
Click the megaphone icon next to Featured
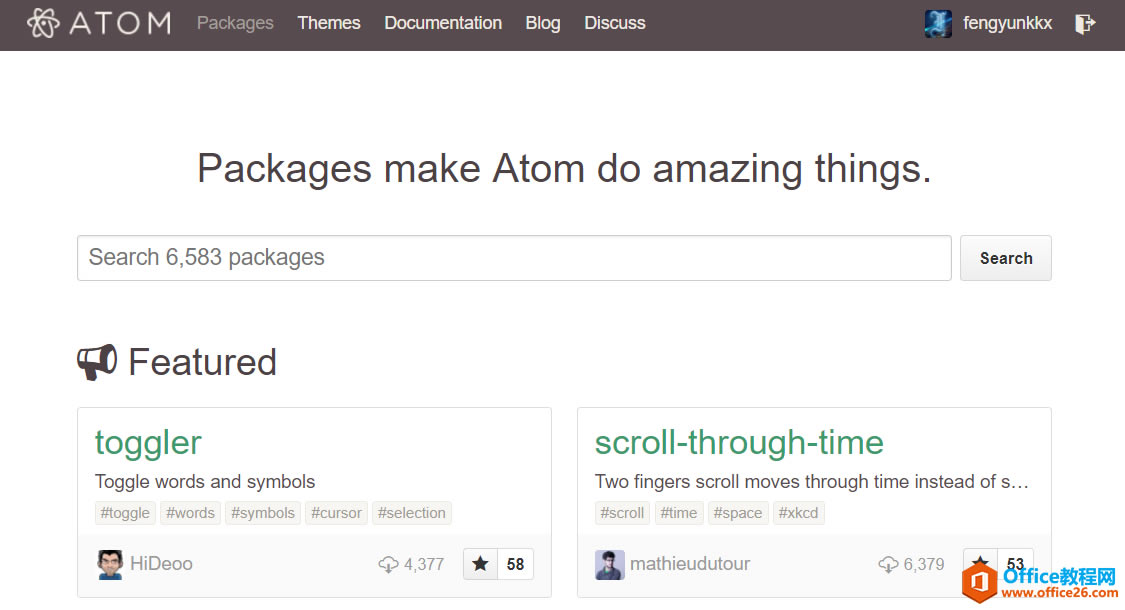[x=97, y=362]
